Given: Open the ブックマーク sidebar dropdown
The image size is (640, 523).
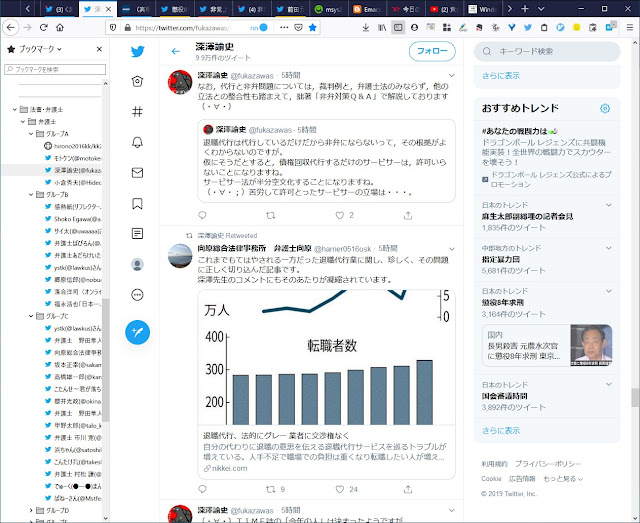Looking at the screenshot, I should (40, 49).
